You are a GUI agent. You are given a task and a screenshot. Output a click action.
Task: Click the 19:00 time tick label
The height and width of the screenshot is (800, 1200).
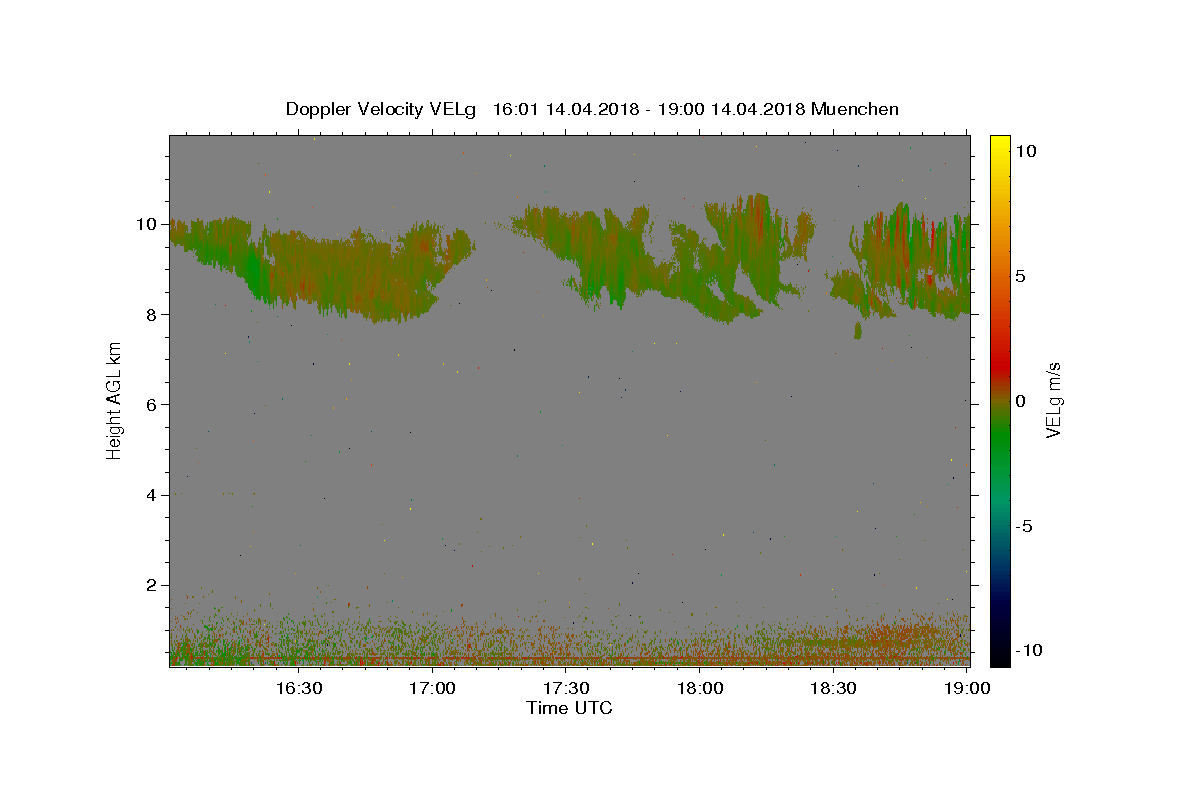pyautogui.click(x=967, y=688)
